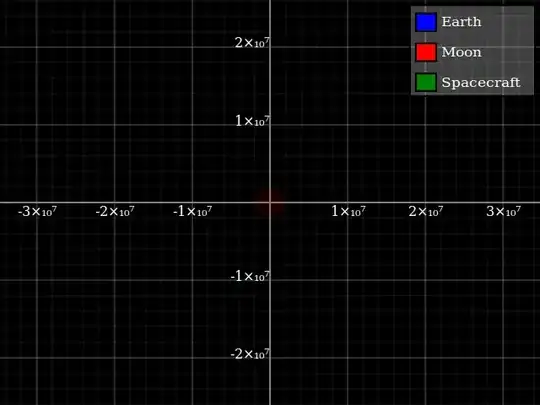Click the y-axis label 2×10⁷
Viewport: 540px width, 405px height.
pos(252,43)
